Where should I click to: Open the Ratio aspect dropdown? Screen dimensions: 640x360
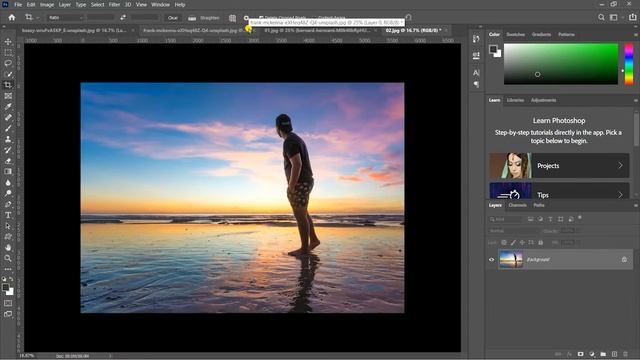(x=65, y=18)
